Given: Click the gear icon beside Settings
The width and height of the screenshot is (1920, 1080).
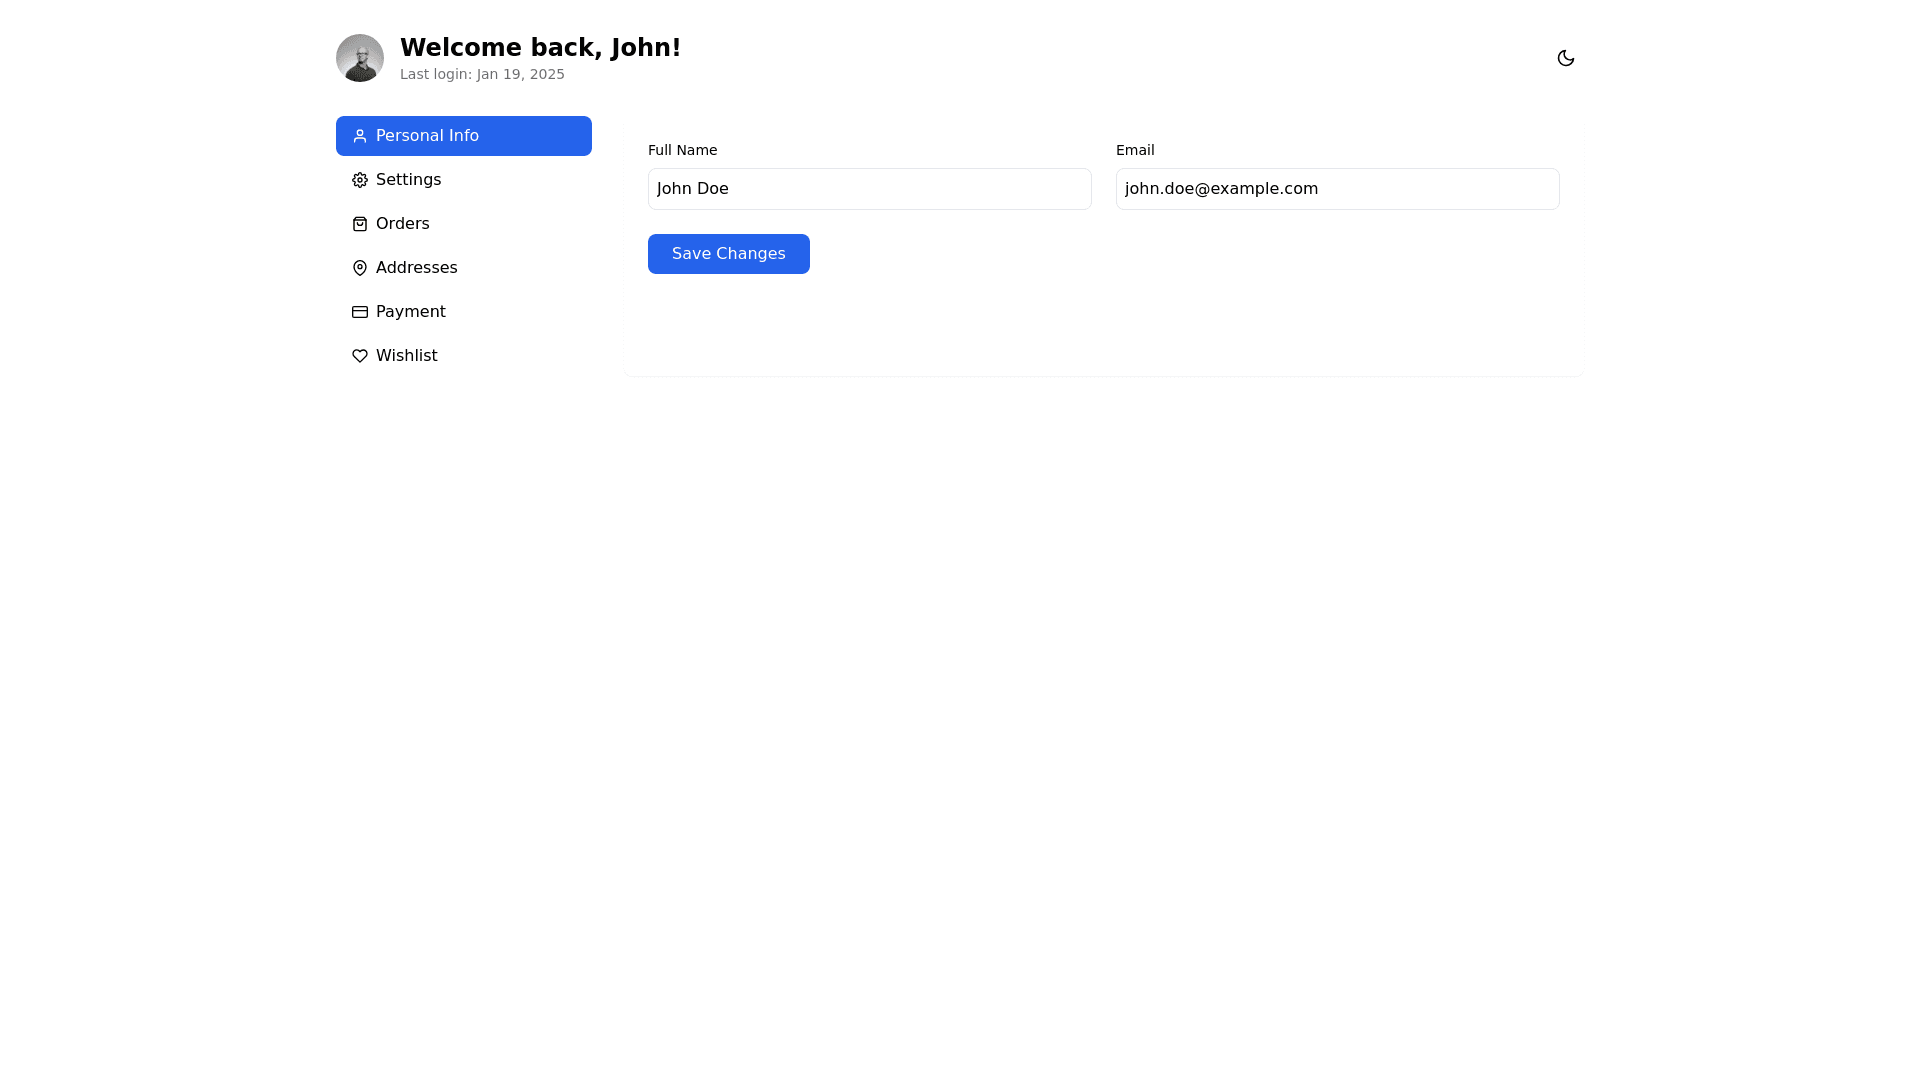Looking at the screenshot, I should tap(360, 180).
